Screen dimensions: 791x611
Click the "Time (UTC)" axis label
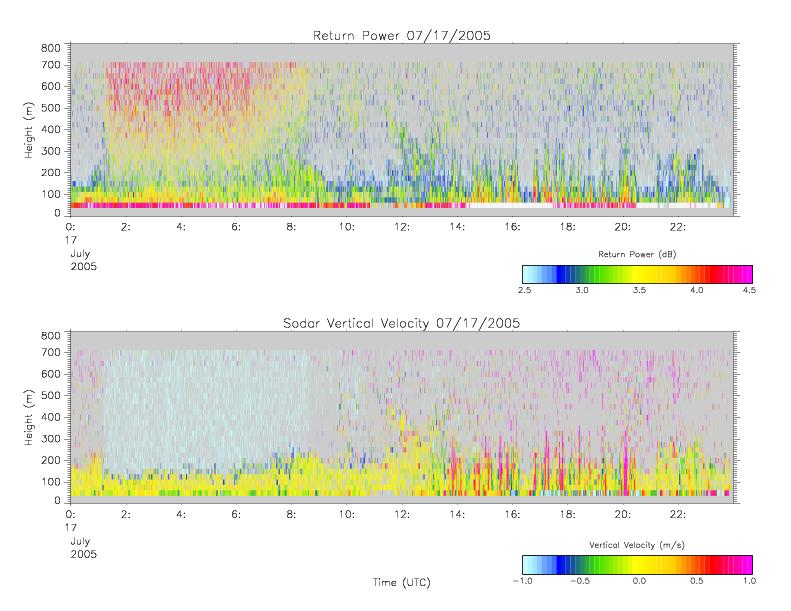(x=402, y=582)
